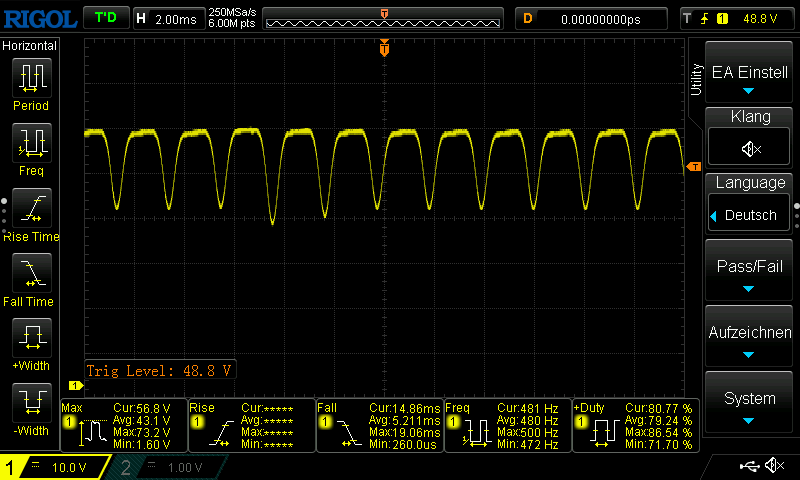Click the Max Cur:56.8 V value
Screen dimensions: 800x480
(x=142, y=409)
